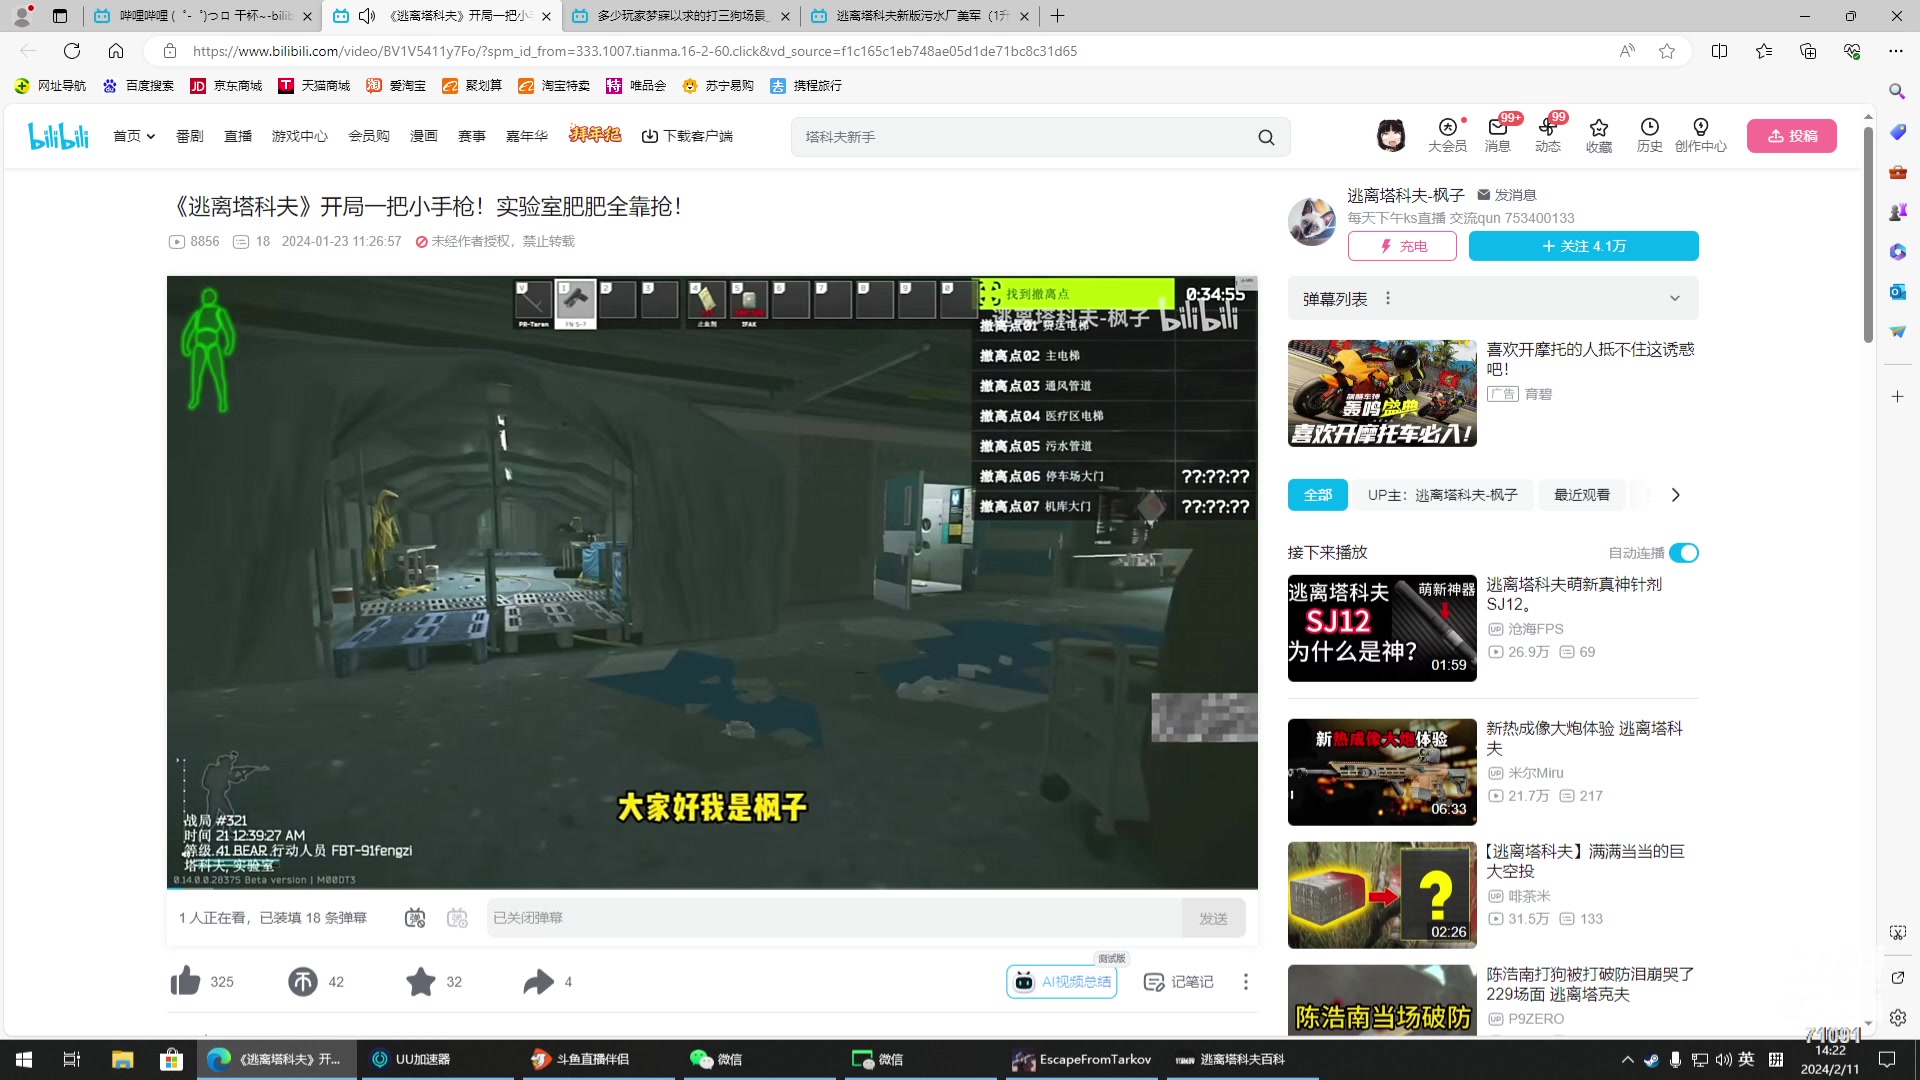Click the 发送 danmaku button

[x=1213, y=918]
